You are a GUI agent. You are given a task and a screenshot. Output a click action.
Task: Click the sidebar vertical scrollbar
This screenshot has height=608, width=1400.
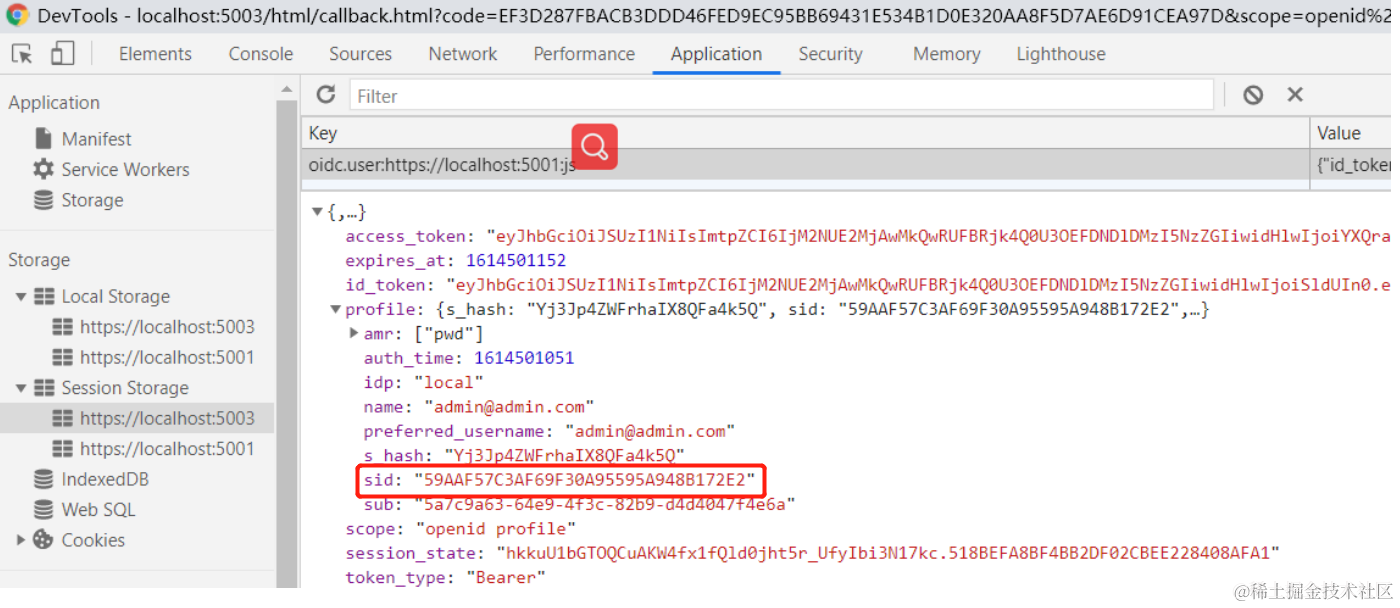coord(287,330)
